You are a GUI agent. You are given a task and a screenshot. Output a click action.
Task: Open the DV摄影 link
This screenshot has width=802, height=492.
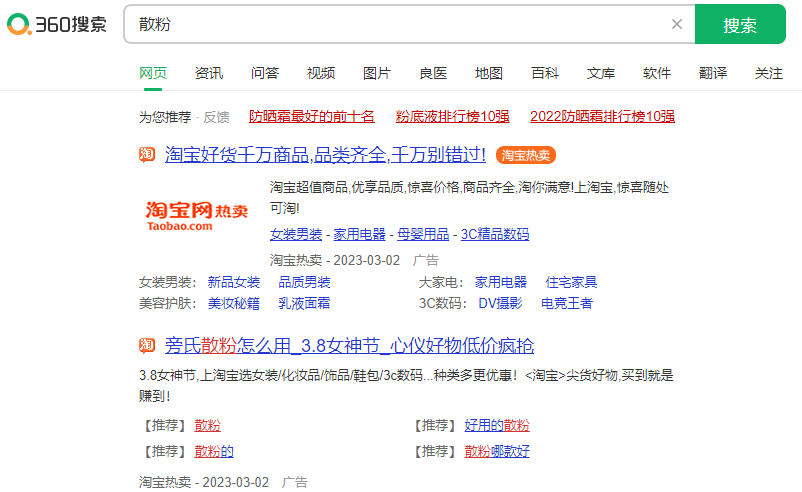pyautogui.click(x=500, y=304)
